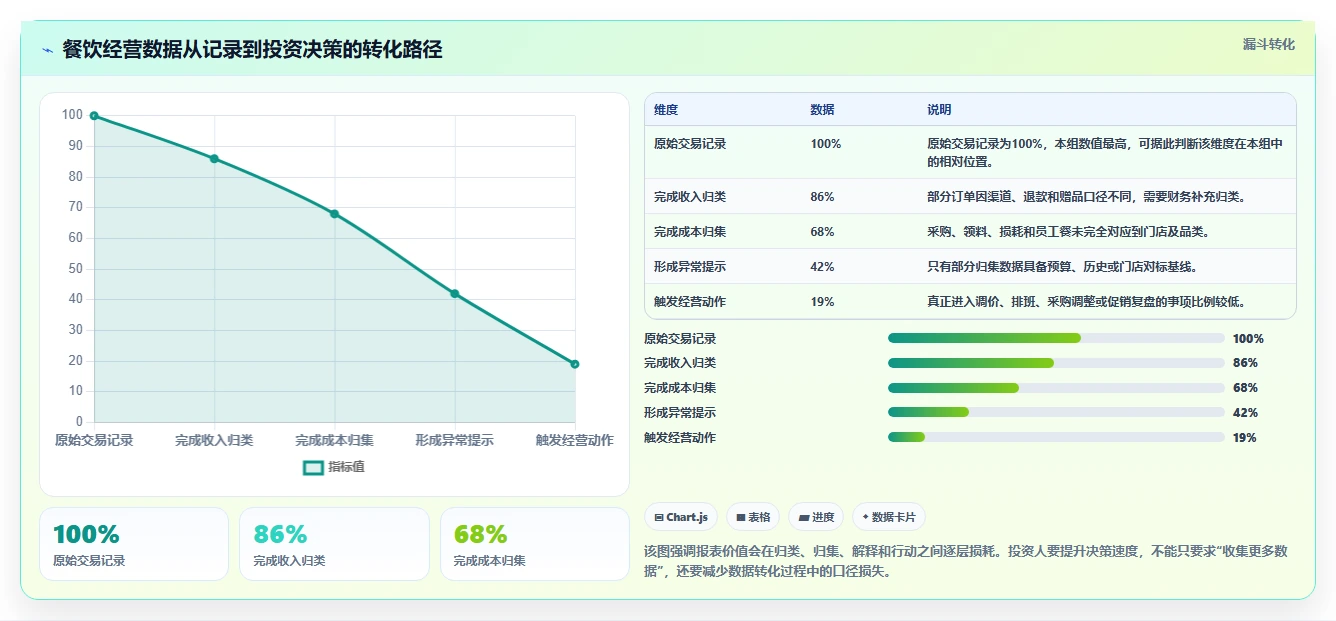The height and width of the screenshot is (621, 1336).
Task: Click the 86% progress bar for 完成收入归类
Action: [1056, 363]
